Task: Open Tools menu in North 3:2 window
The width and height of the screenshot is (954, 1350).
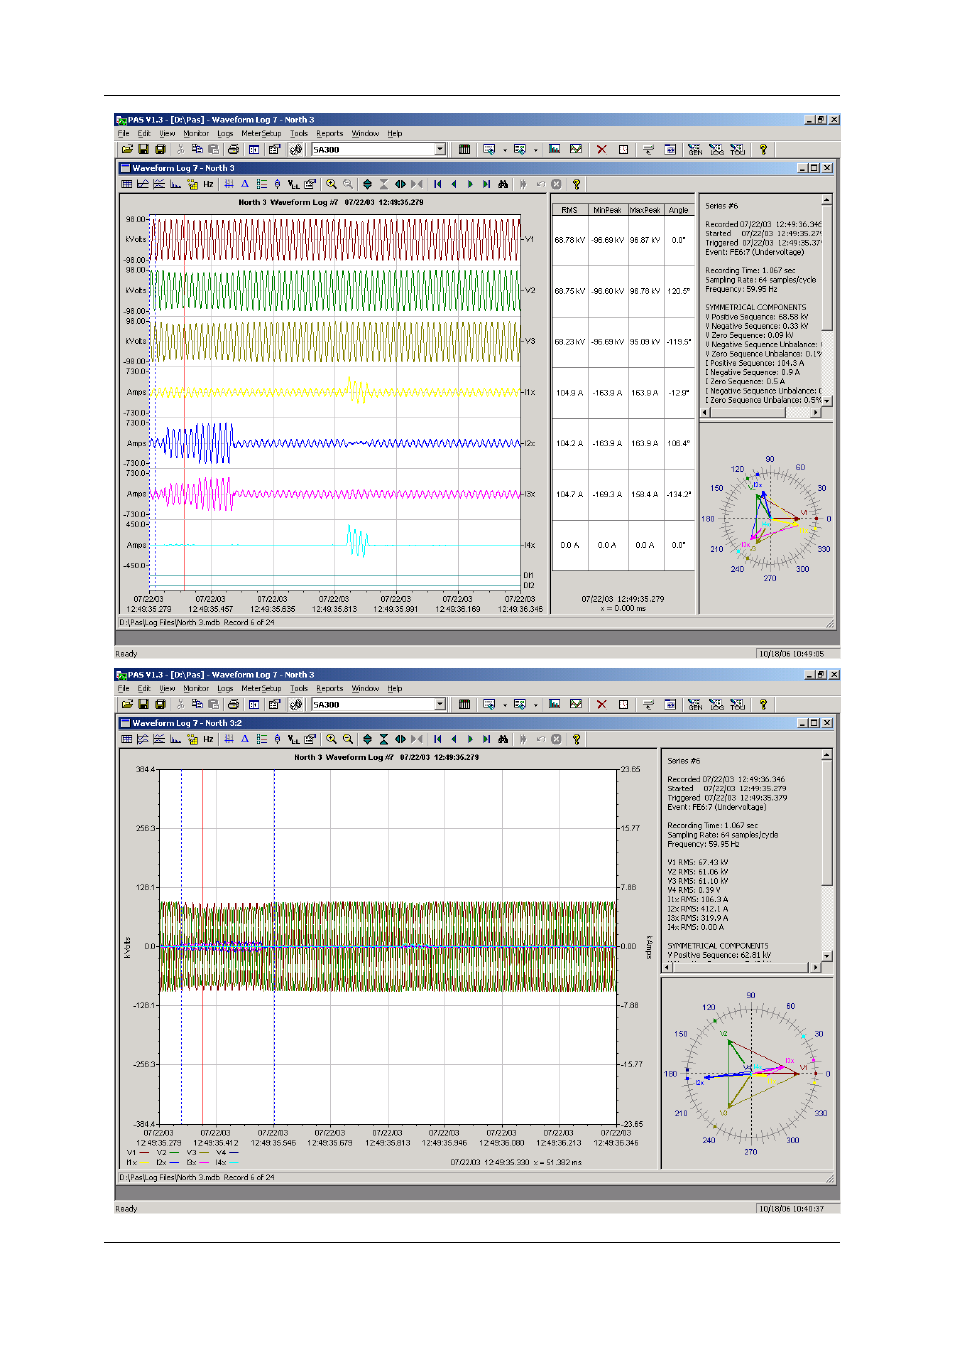Action: [299, 689]
